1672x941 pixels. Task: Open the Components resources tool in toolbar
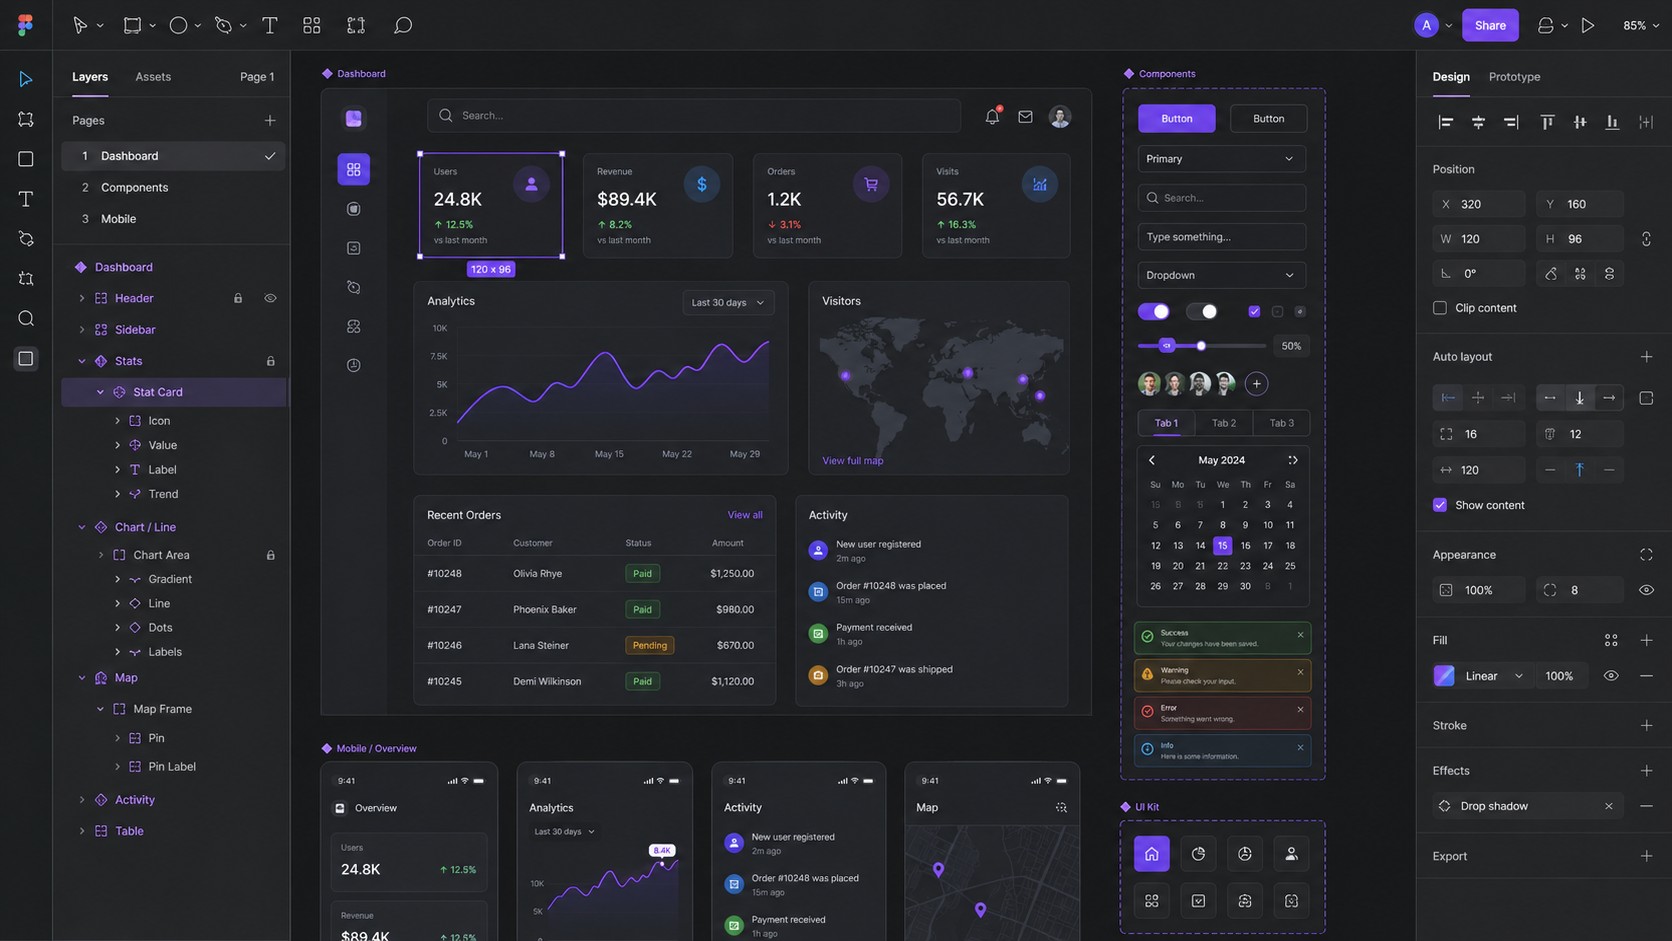(x=312, y=25)
